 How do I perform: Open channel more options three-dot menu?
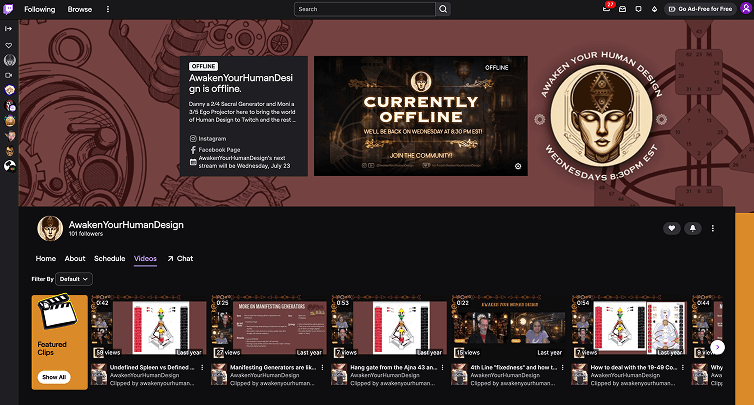[x=713, y=228]
